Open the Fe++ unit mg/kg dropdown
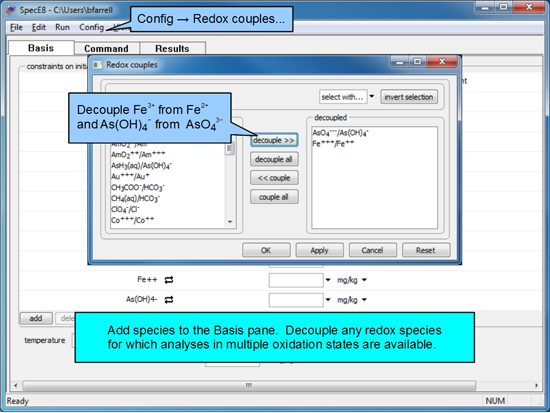550x413 pixels. click(364, 280)
